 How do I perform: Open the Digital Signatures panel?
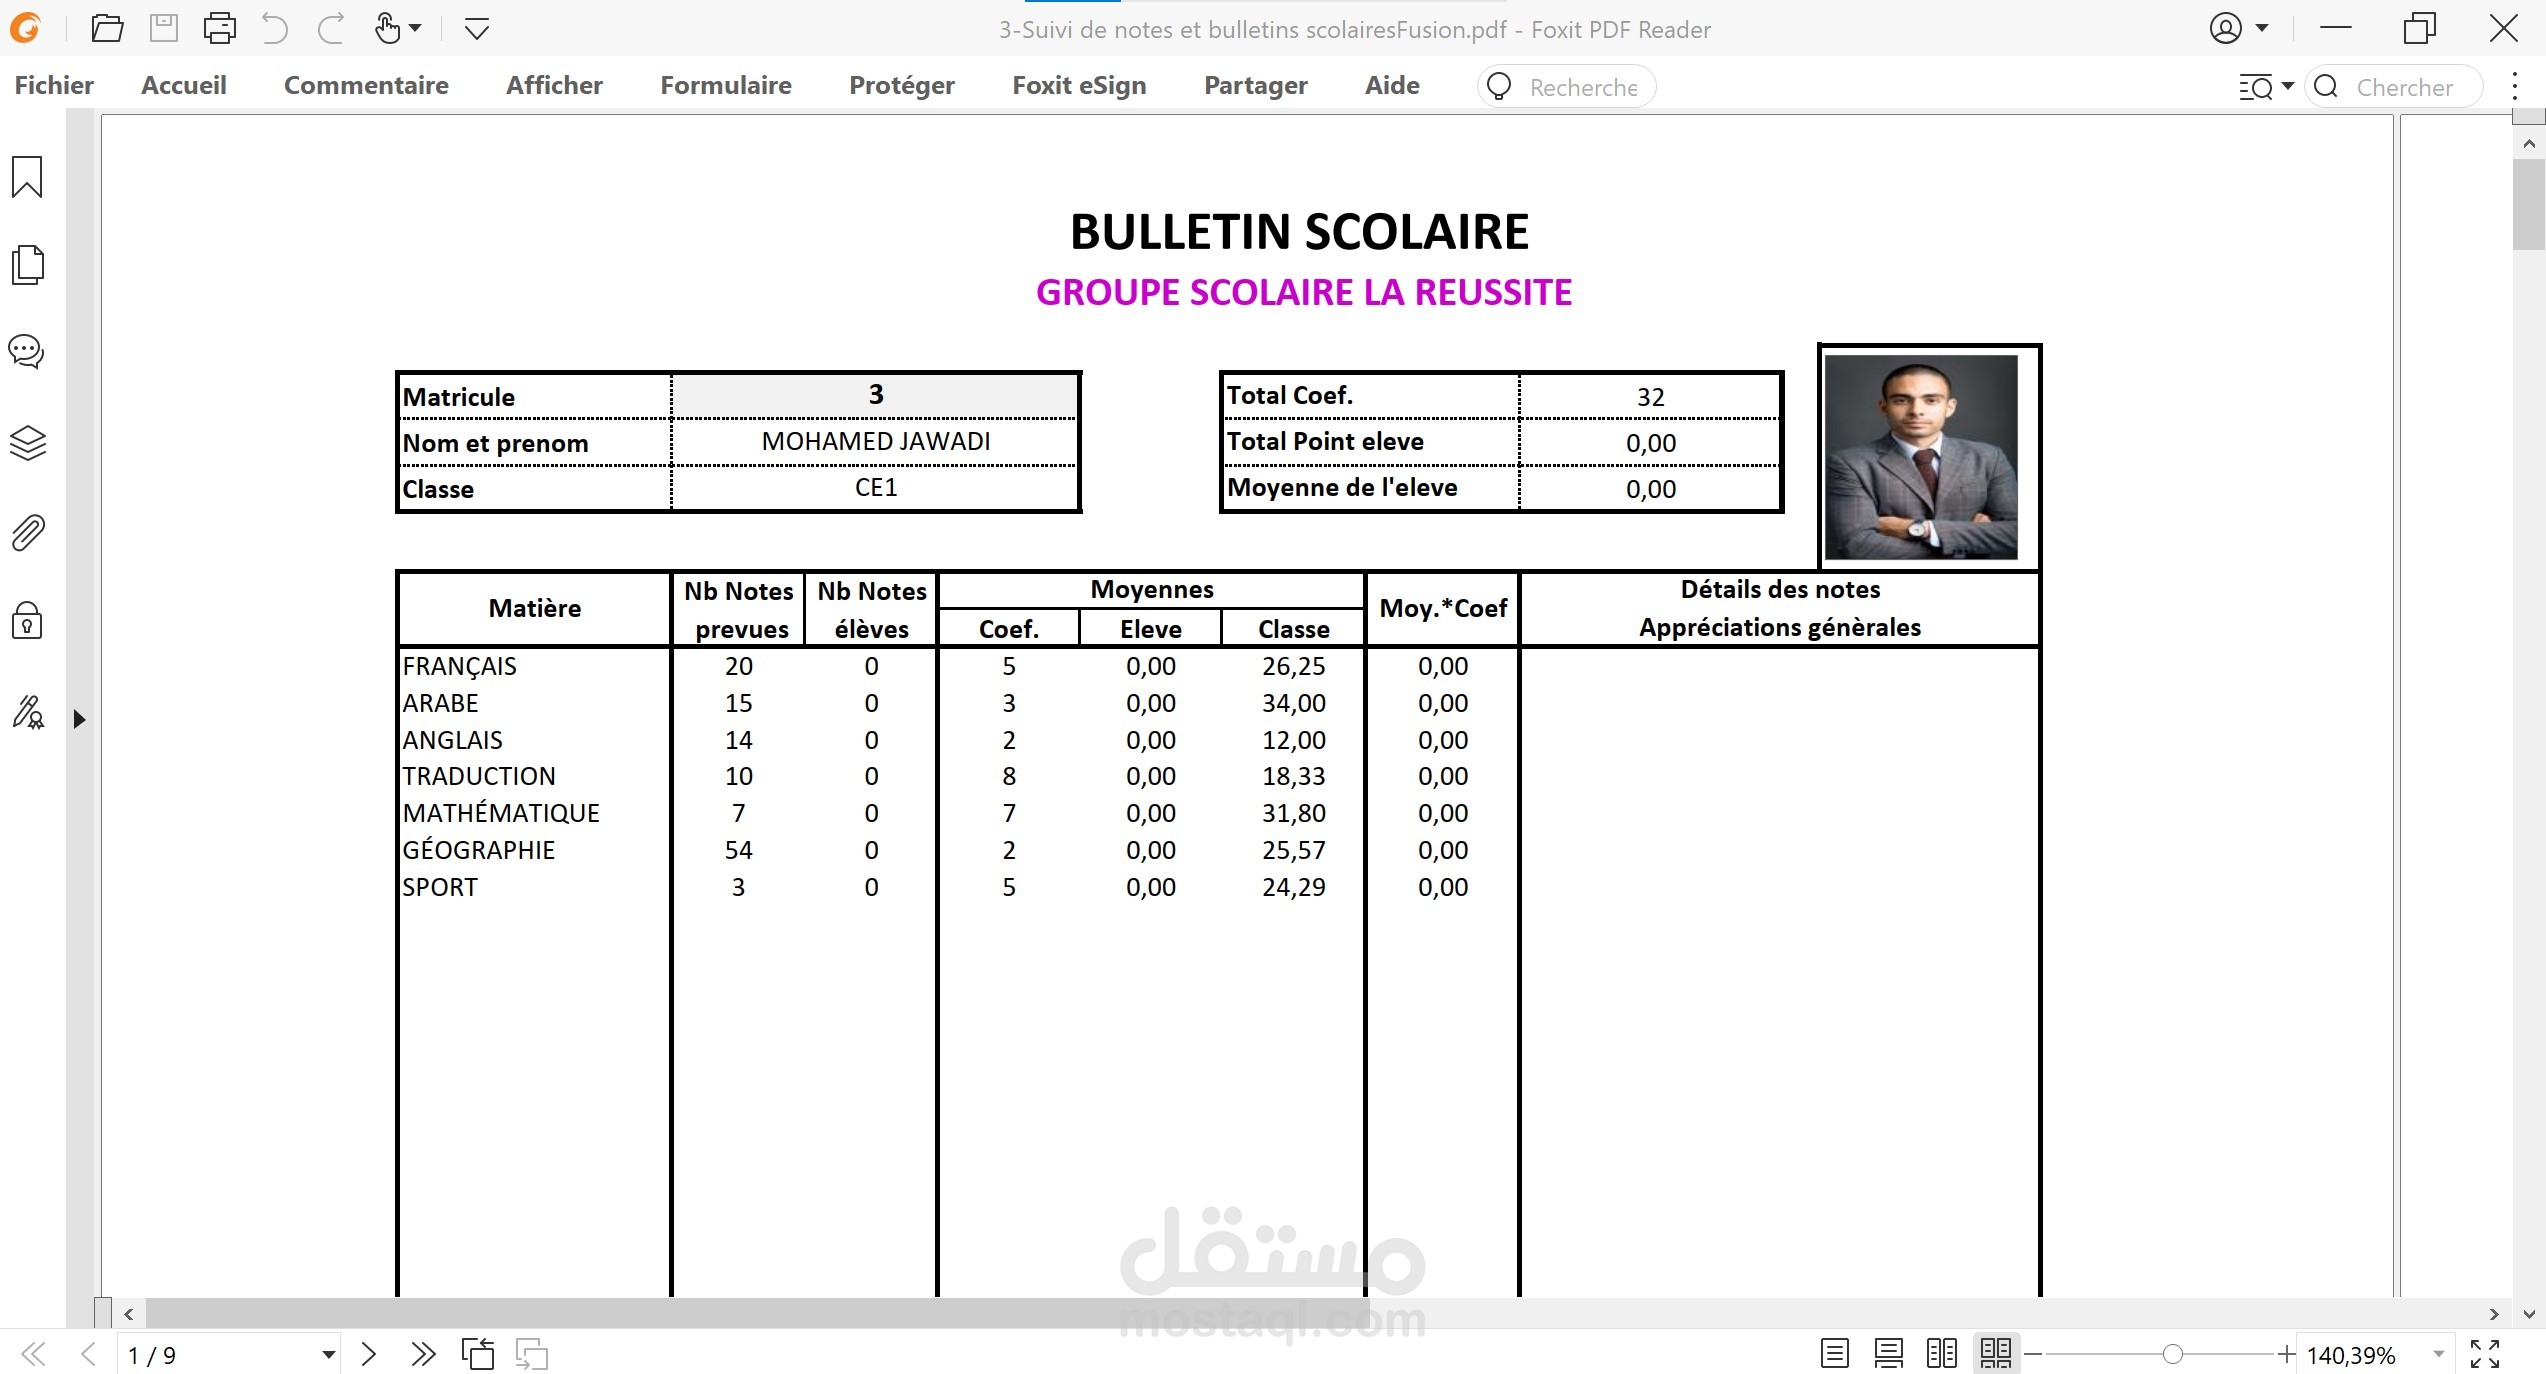(27, 712)
